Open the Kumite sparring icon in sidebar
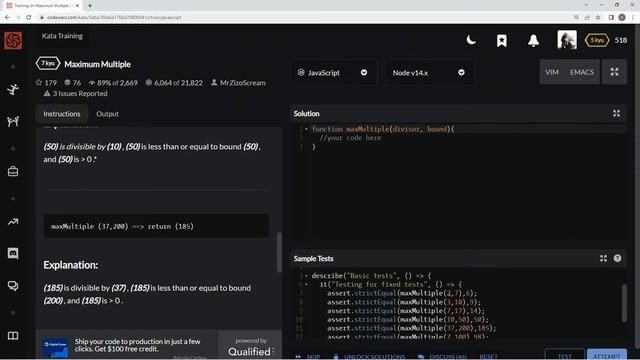The width and height of the screenshot is (640, 360). point(13,121)
